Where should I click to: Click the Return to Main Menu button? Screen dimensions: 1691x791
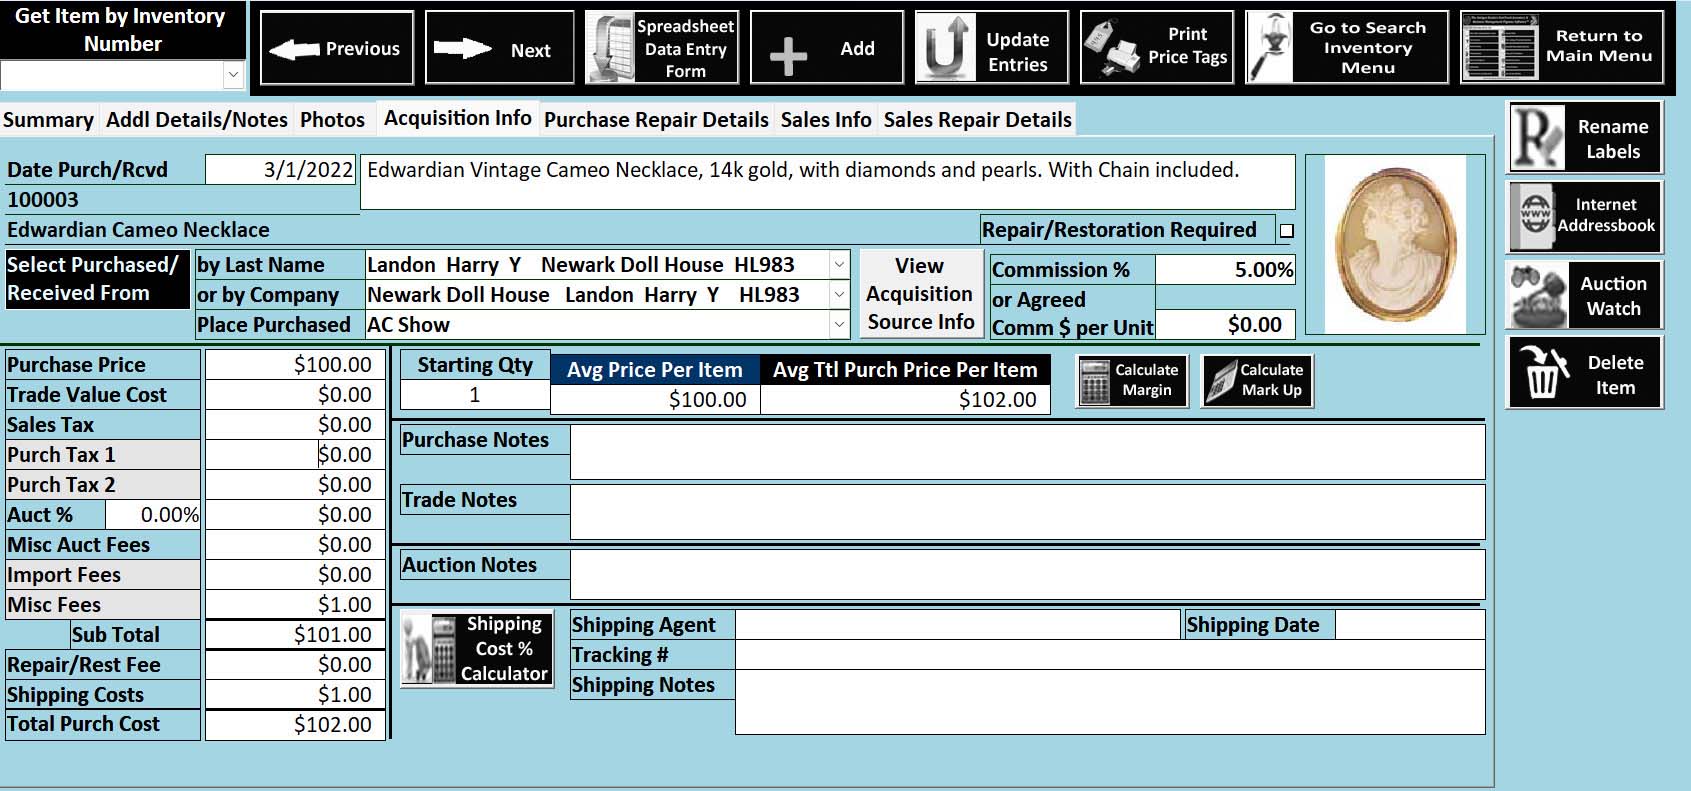pos(1562,47)
